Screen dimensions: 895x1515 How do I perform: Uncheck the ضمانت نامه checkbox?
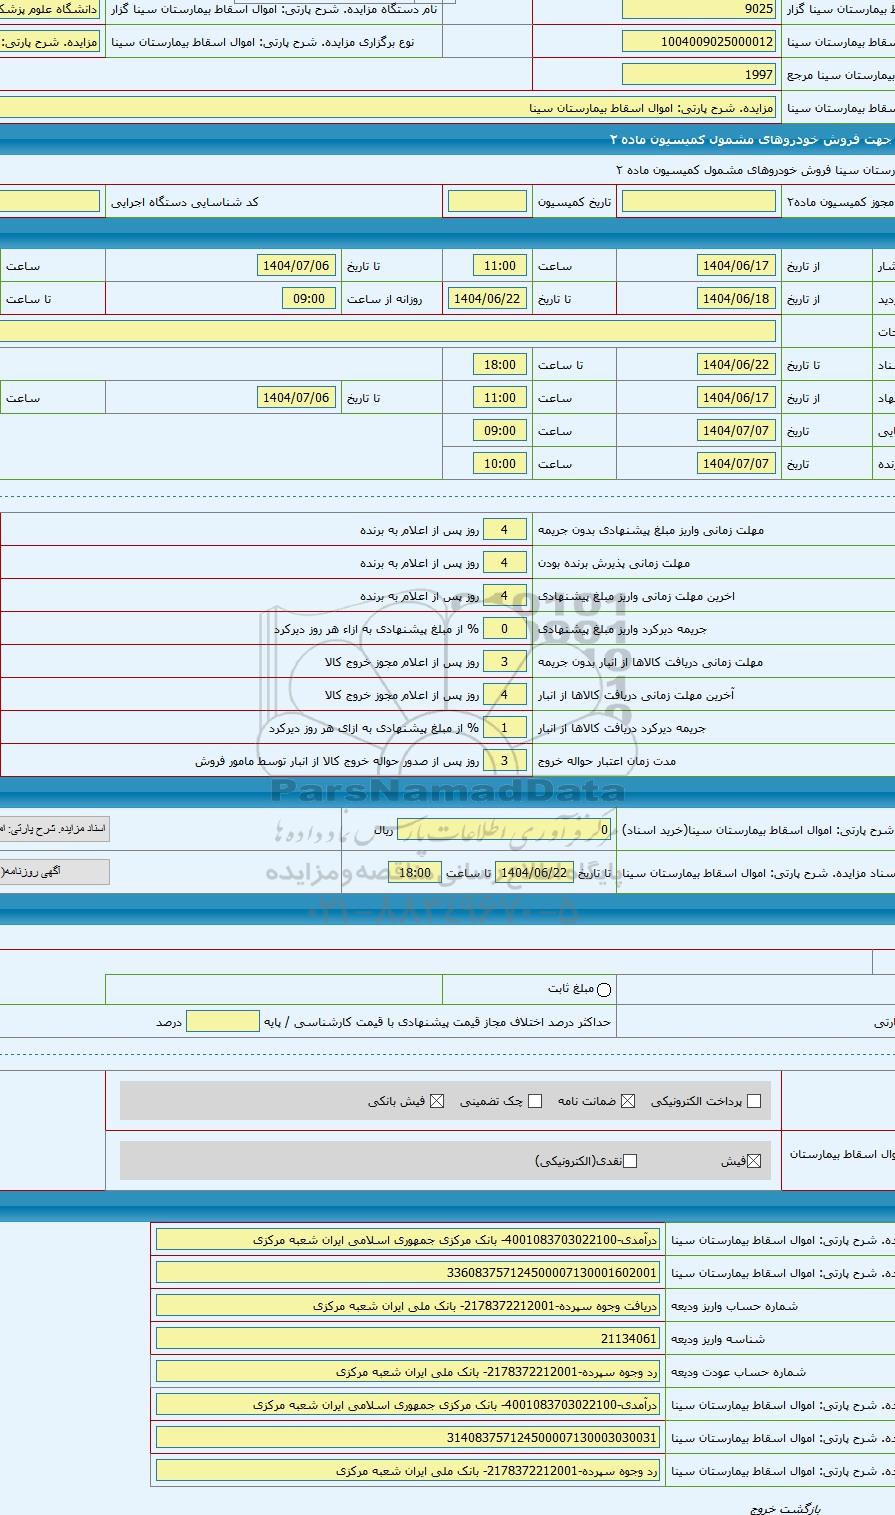tap(628, 1101)
